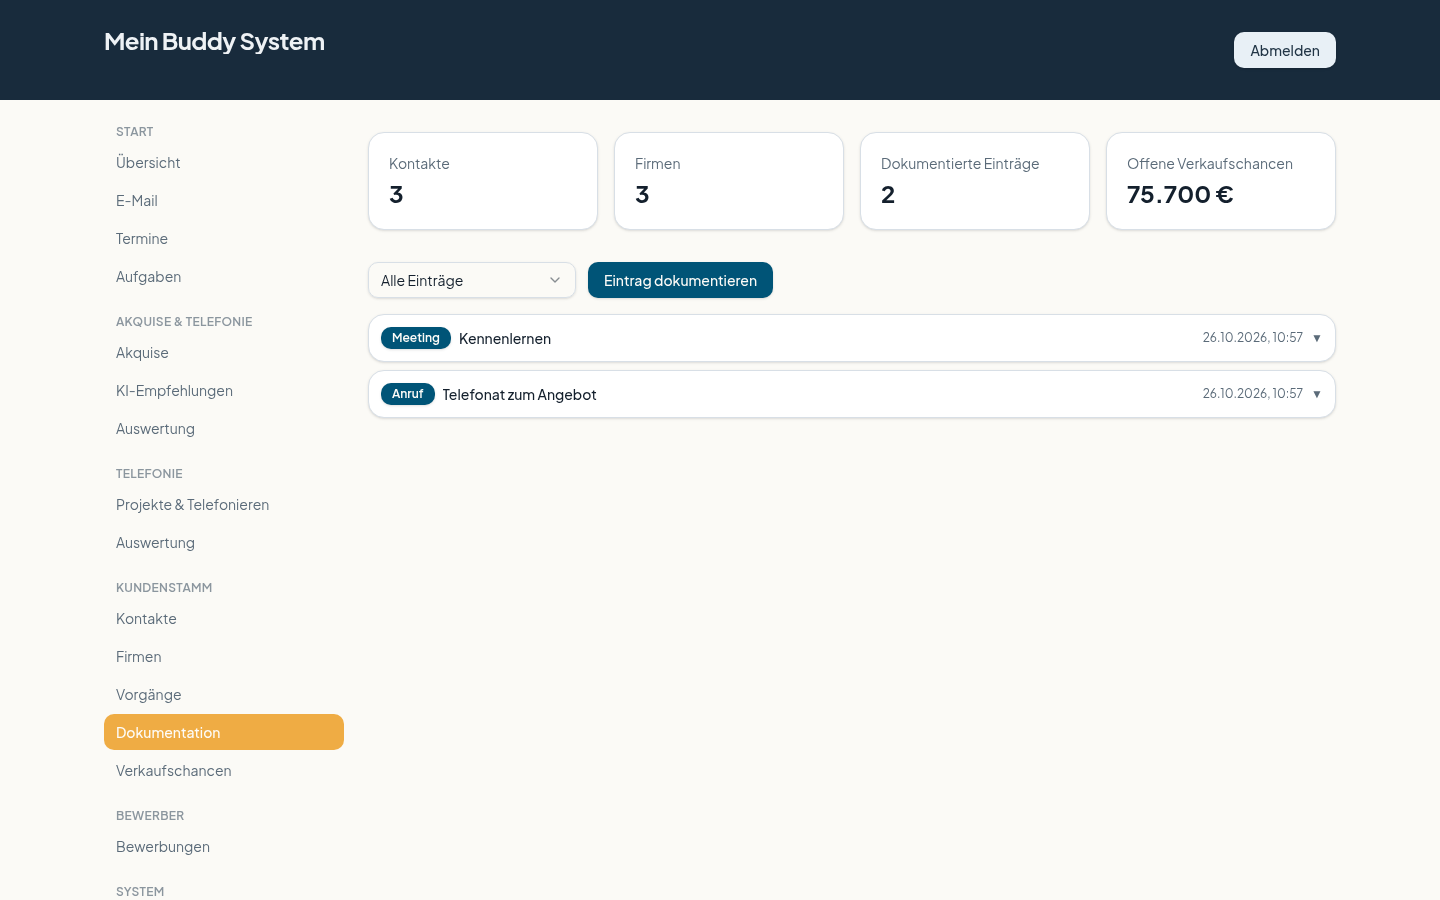Navigate to KI-Empfehlungen
The width and height of the screenshot is (1440, 900).
224,390
